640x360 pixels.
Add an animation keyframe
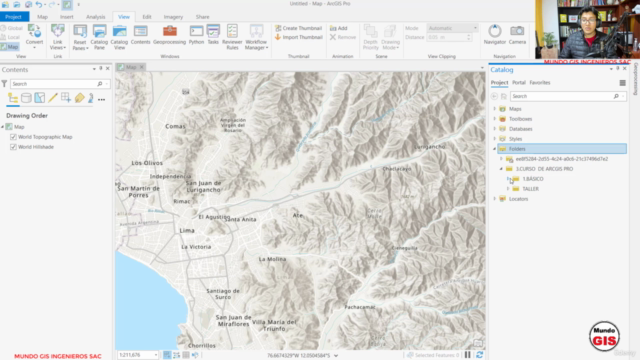(339, 28)
